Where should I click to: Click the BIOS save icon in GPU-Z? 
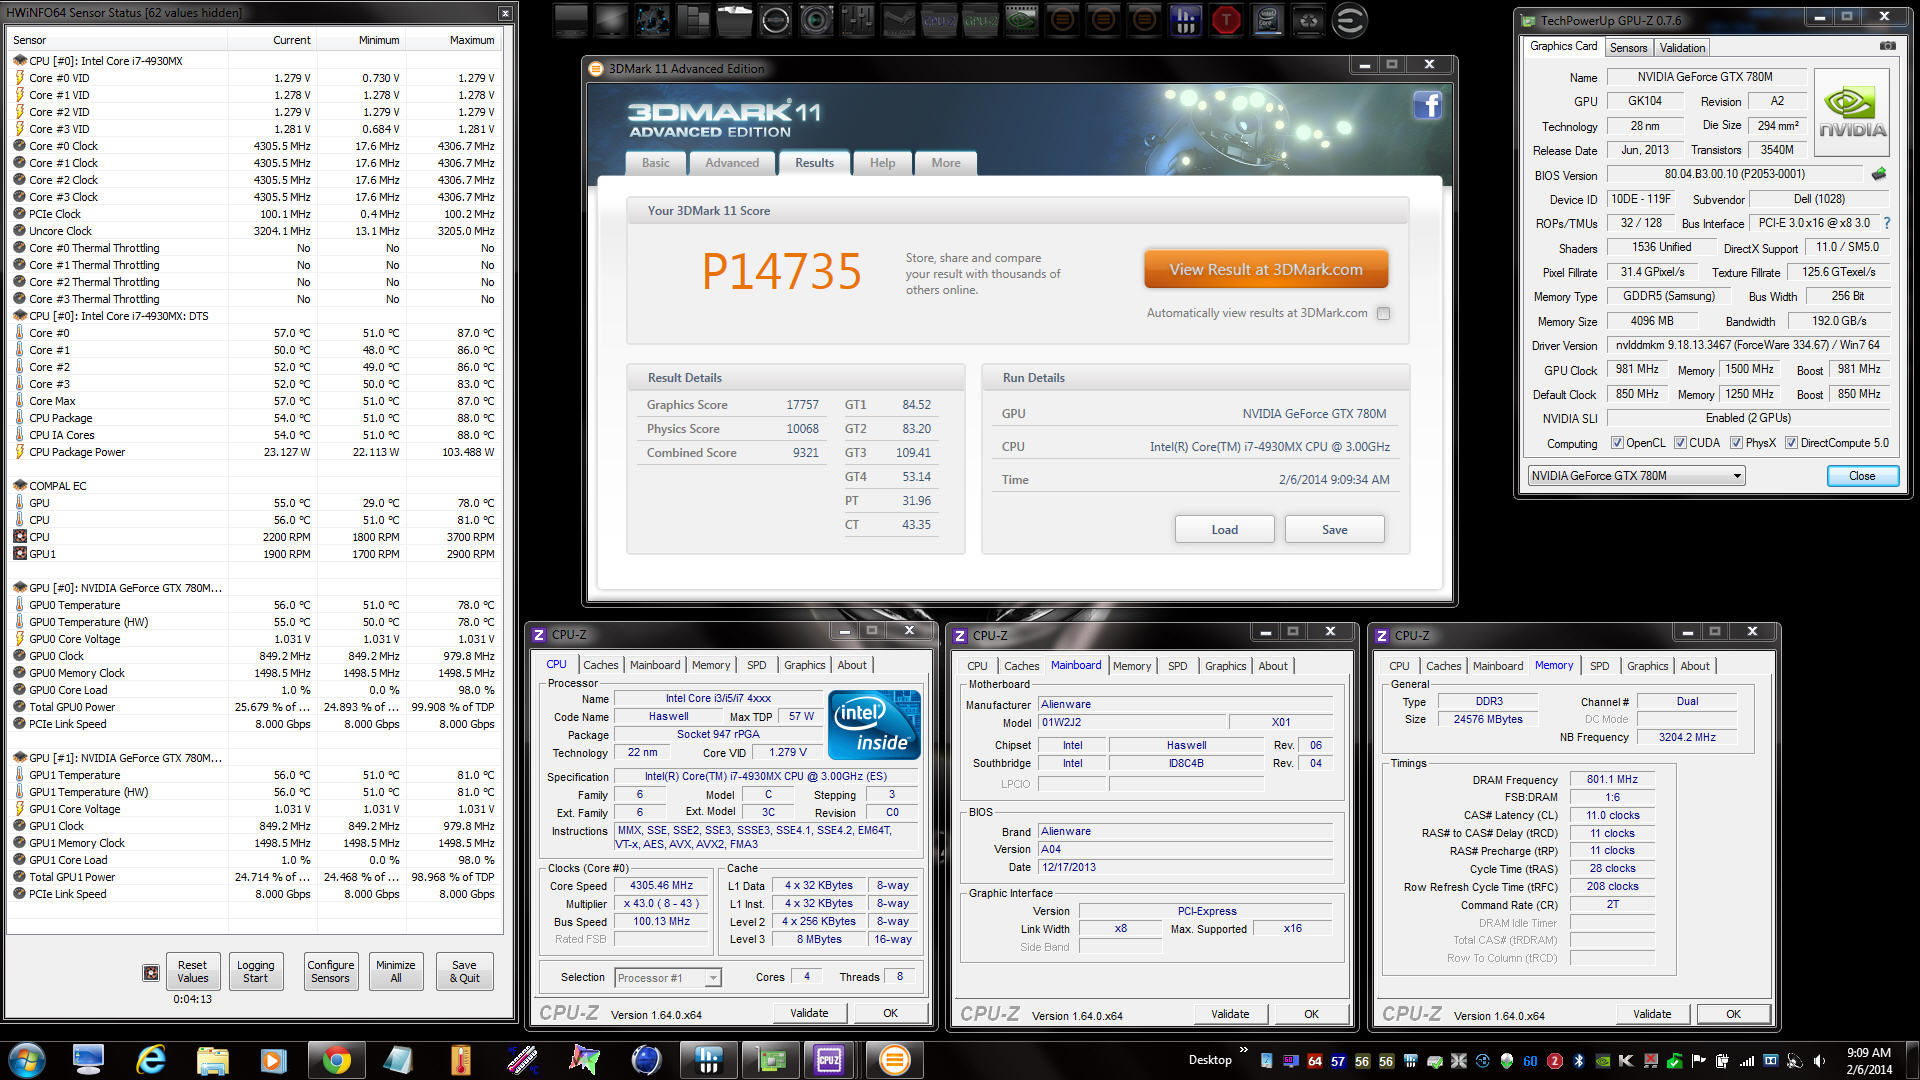point(1879,174)
